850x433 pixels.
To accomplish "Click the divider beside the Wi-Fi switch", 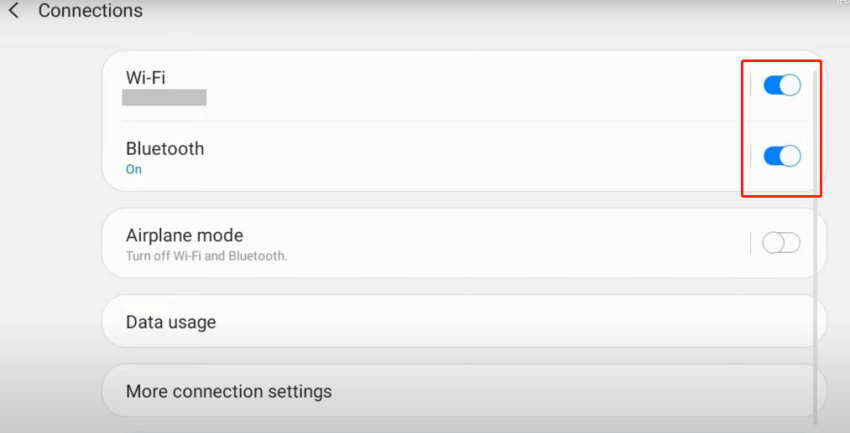I will (751, 86).
